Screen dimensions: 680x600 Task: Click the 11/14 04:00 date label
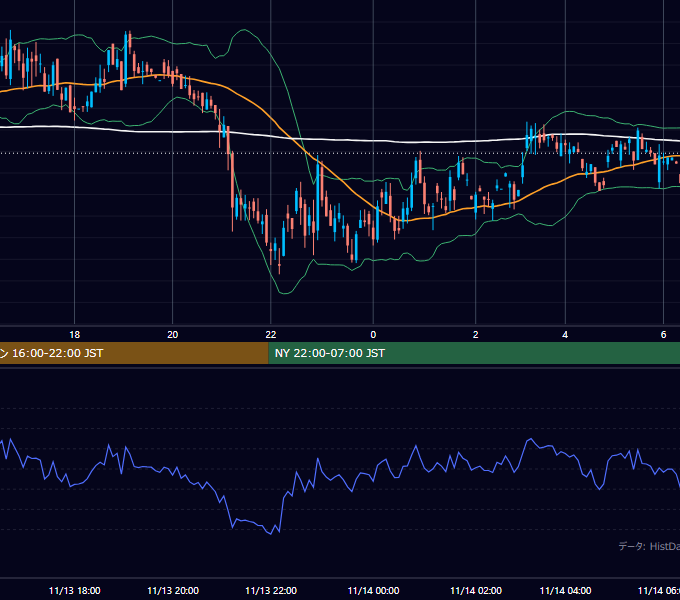[565, 590]
